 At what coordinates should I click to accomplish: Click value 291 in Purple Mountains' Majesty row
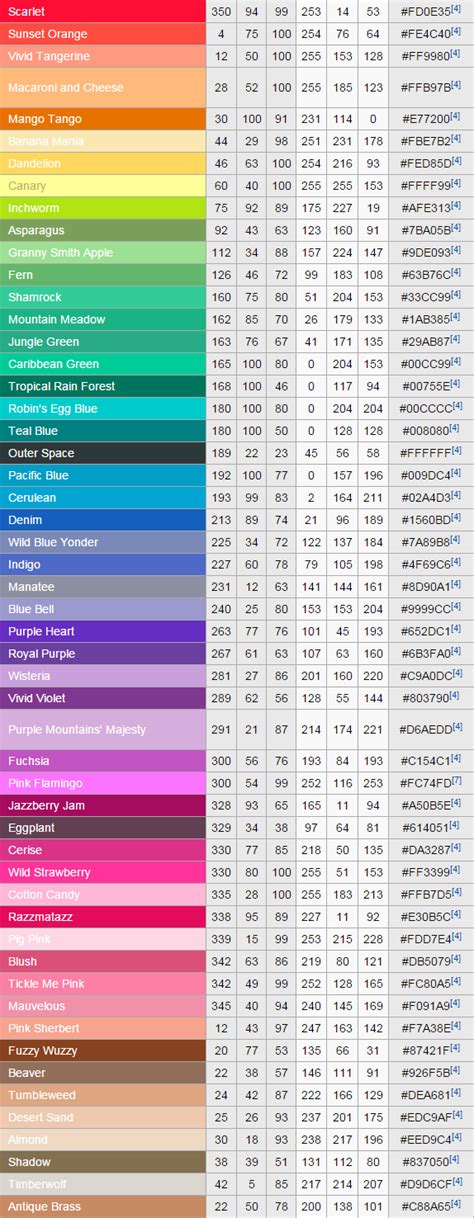click(220, 729)
